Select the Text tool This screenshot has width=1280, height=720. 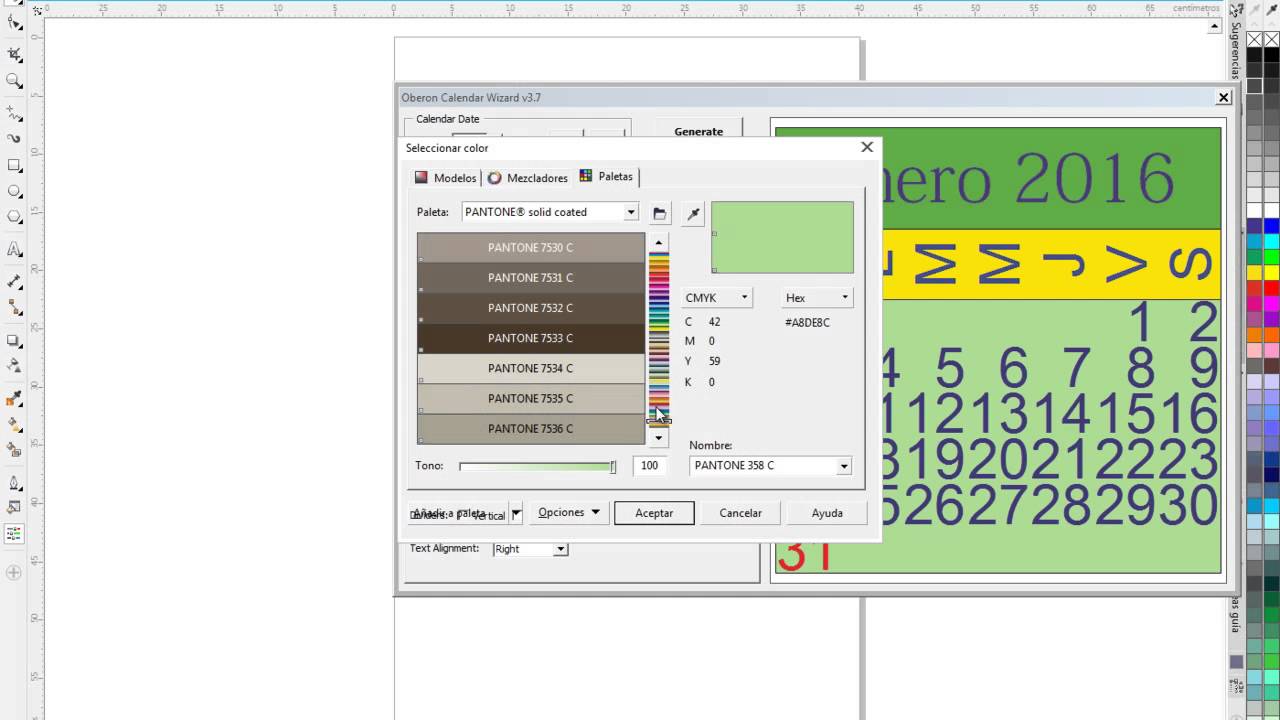point(14,249)
